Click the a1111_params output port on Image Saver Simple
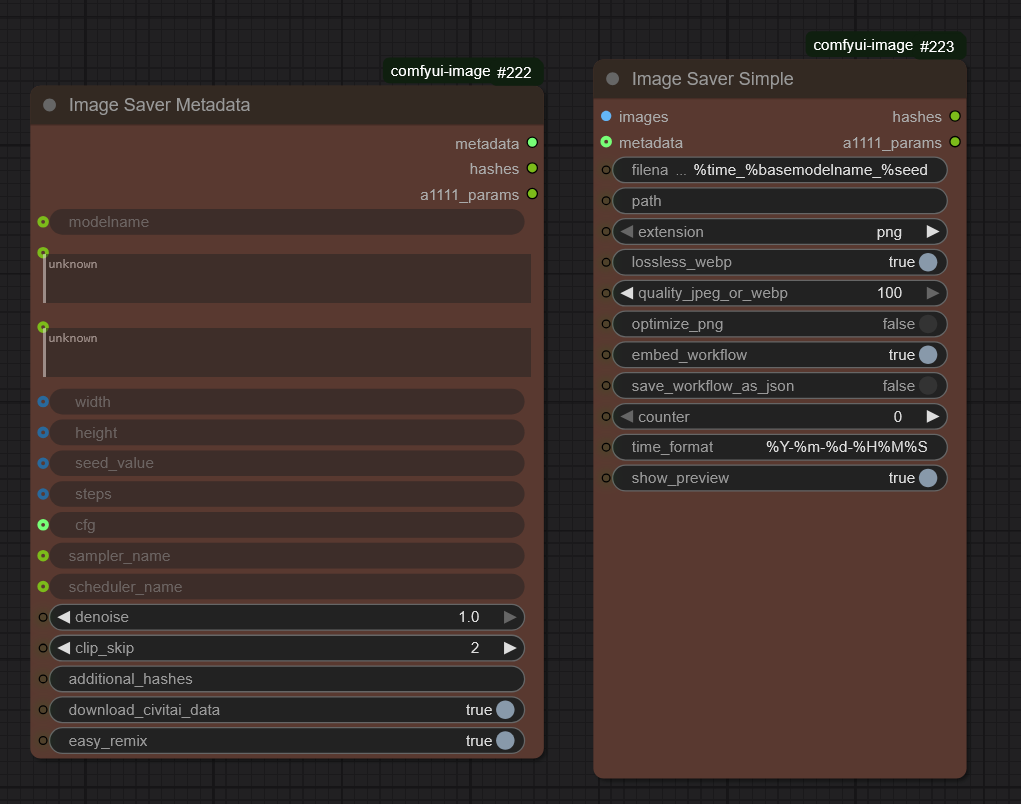 click(x=955, y=143)
